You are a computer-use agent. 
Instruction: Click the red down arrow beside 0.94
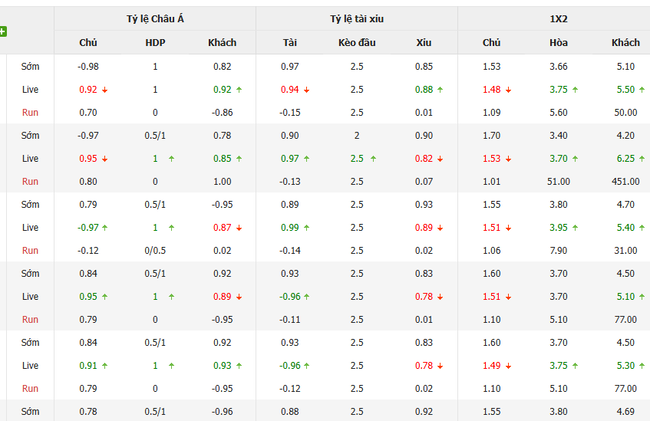pyautogui.click(x=309, y=89)
